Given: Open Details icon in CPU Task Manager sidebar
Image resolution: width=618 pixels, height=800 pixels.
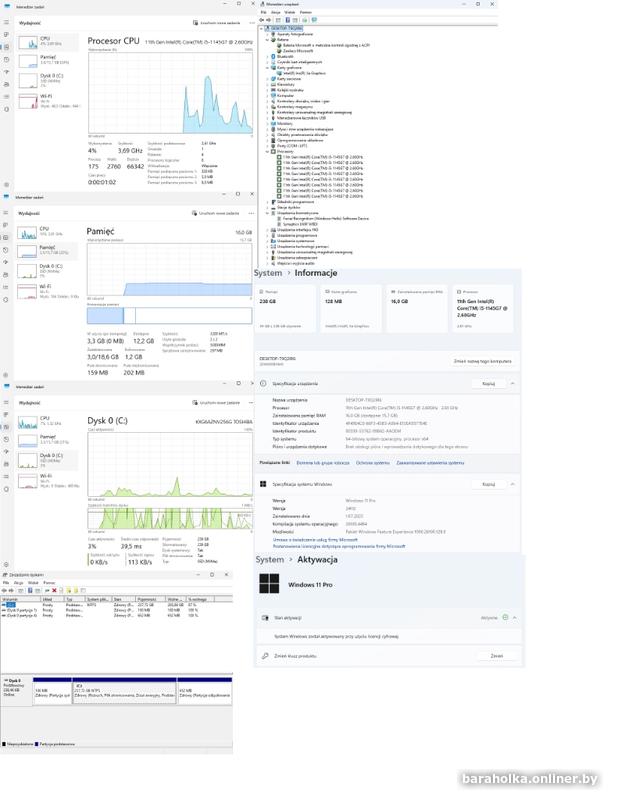Looking at the screenshot, I should click(x=6, y=96).
